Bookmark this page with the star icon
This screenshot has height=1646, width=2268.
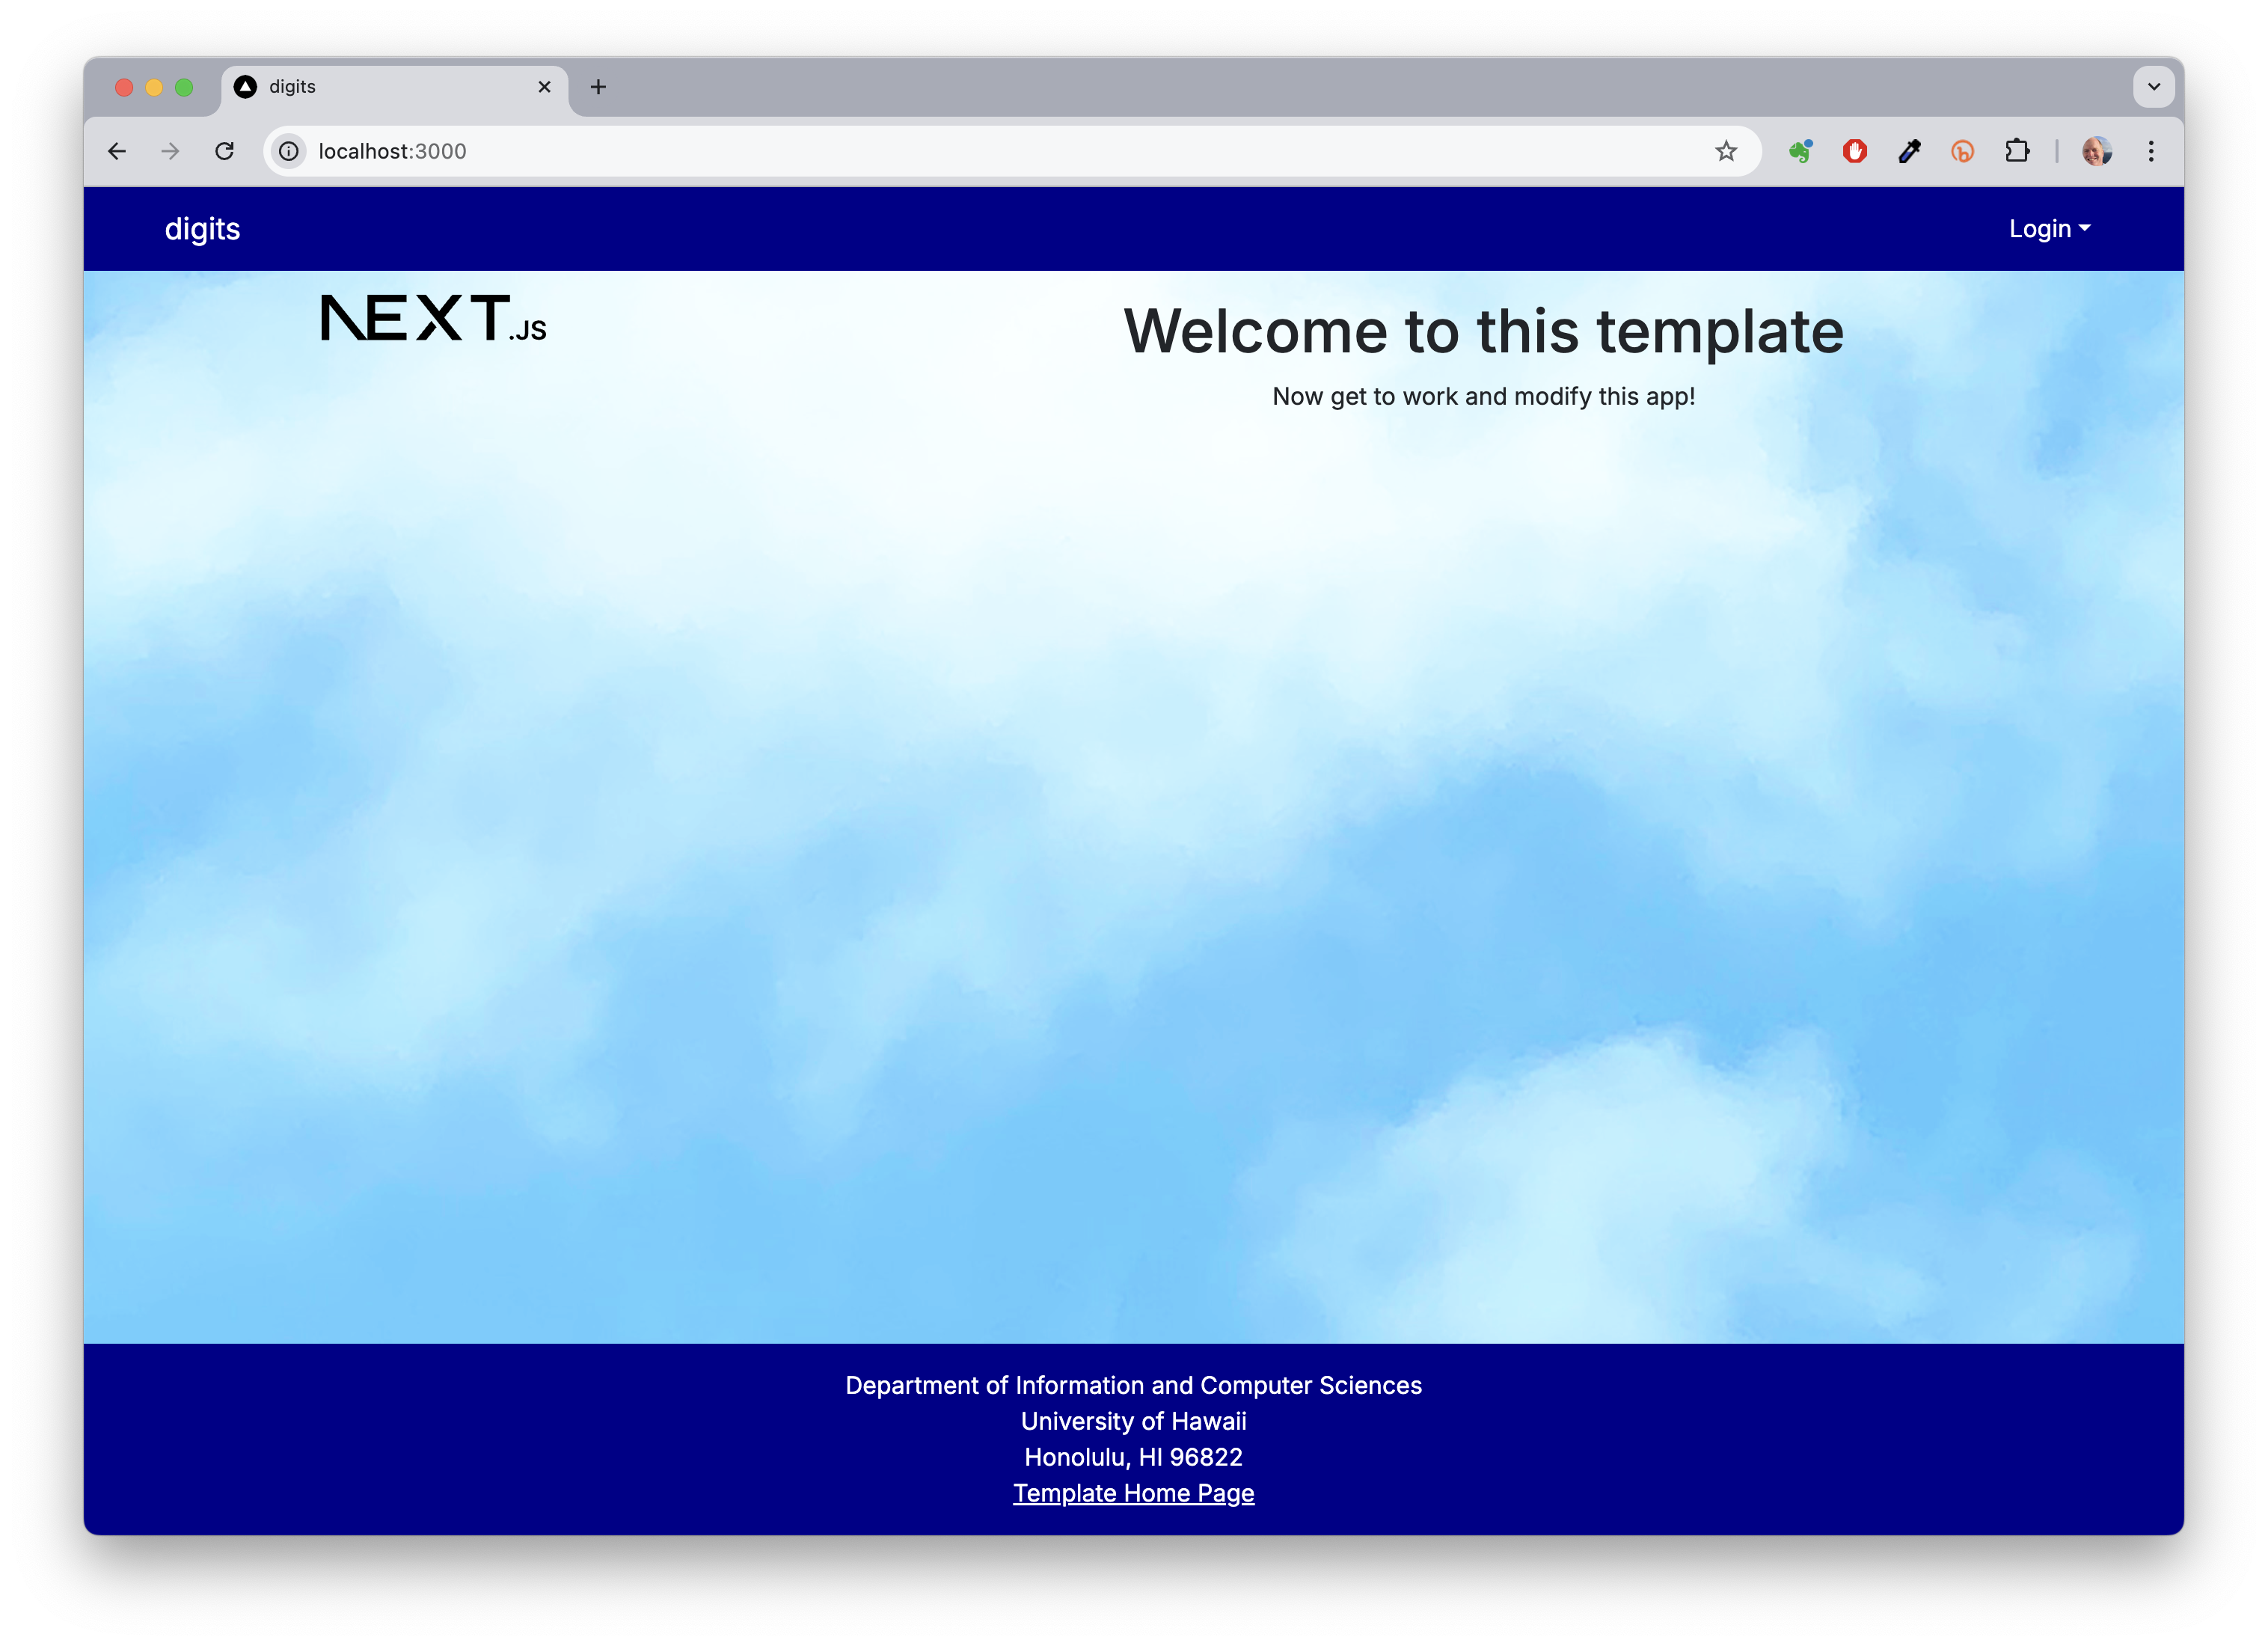pyautogui.click(x=1726, y=151)
